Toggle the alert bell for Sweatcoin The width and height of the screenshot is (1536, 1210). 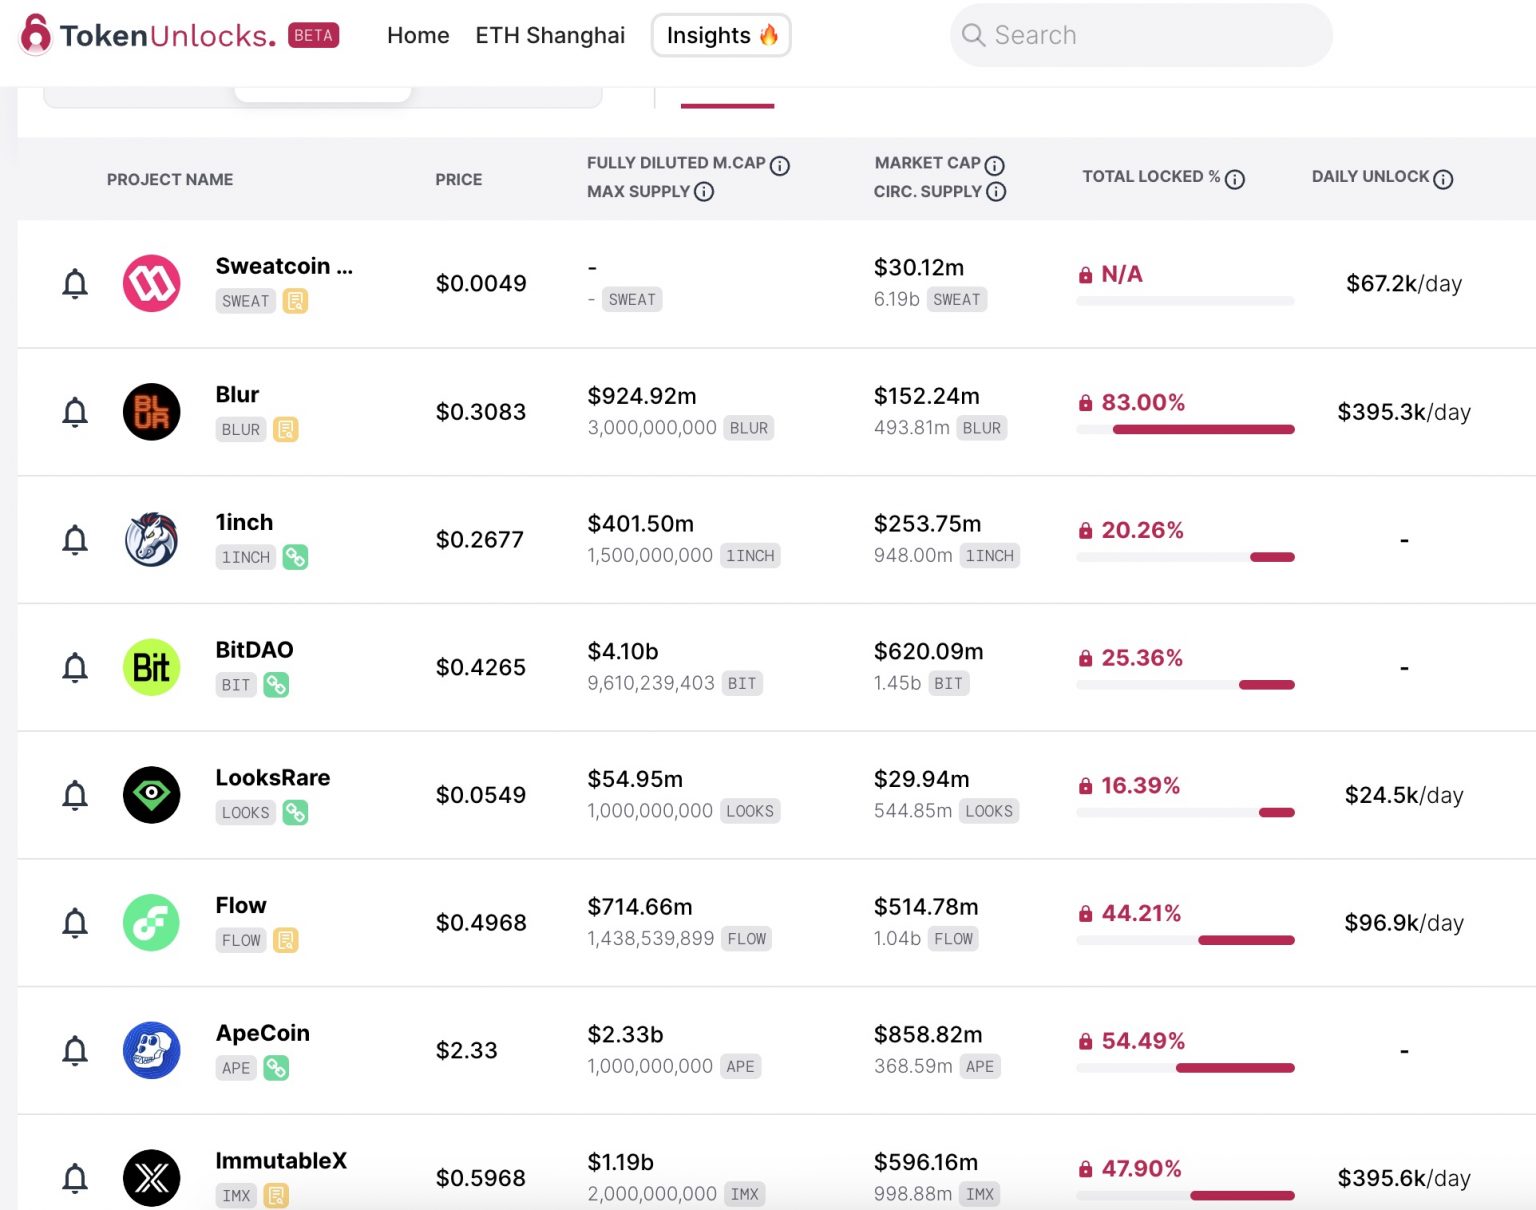[75, 284]
